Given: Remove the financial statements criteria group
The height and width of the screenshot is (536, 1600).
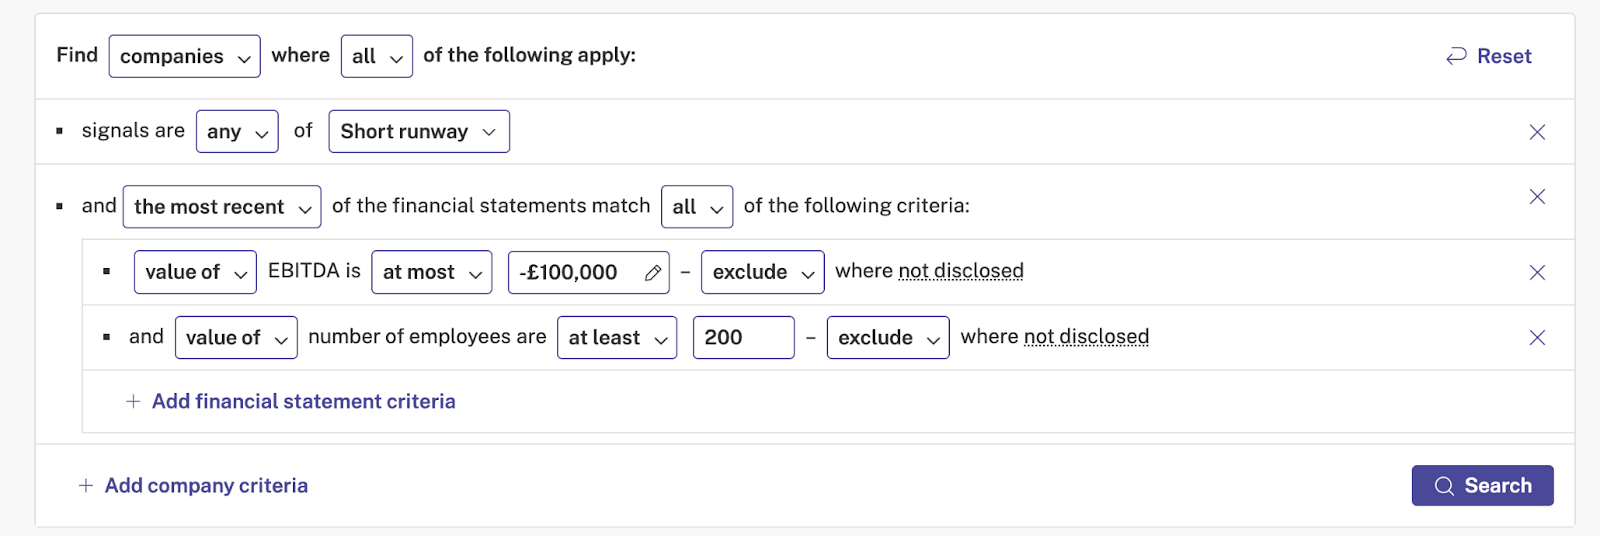Looking at the screenshot, I should [1537, 197].
